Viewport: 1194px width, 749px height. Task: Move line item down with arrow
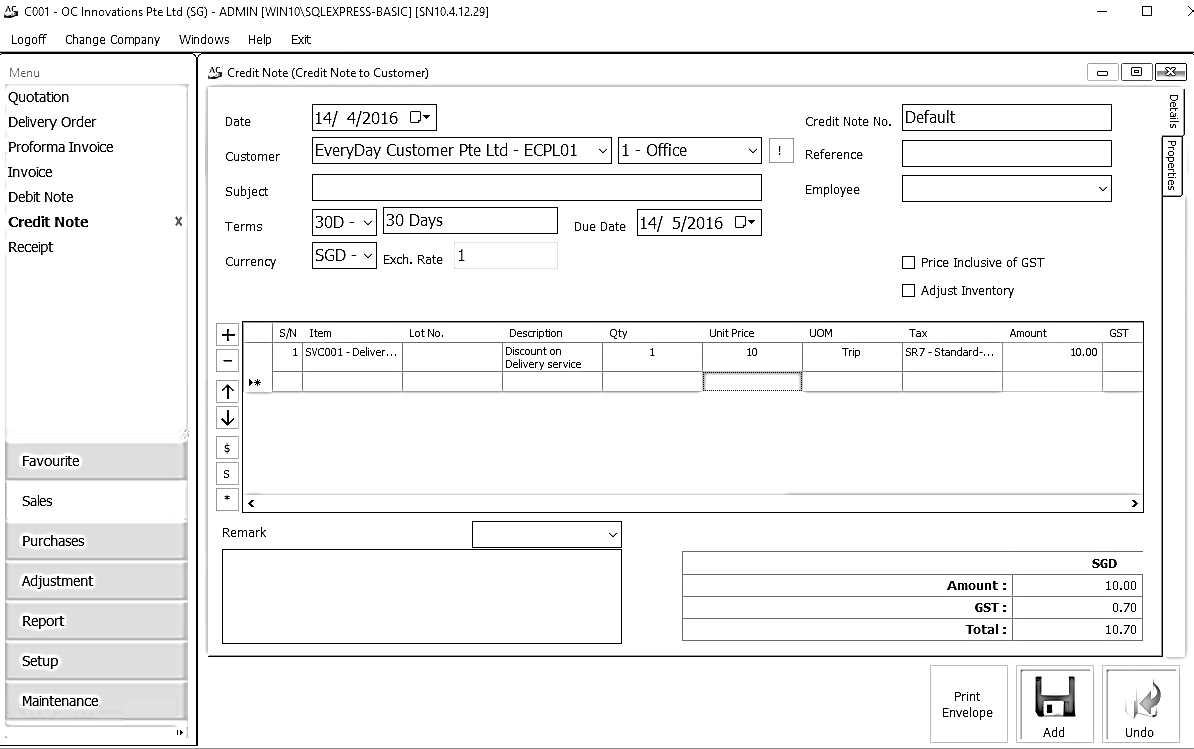[x=228, y=418]
